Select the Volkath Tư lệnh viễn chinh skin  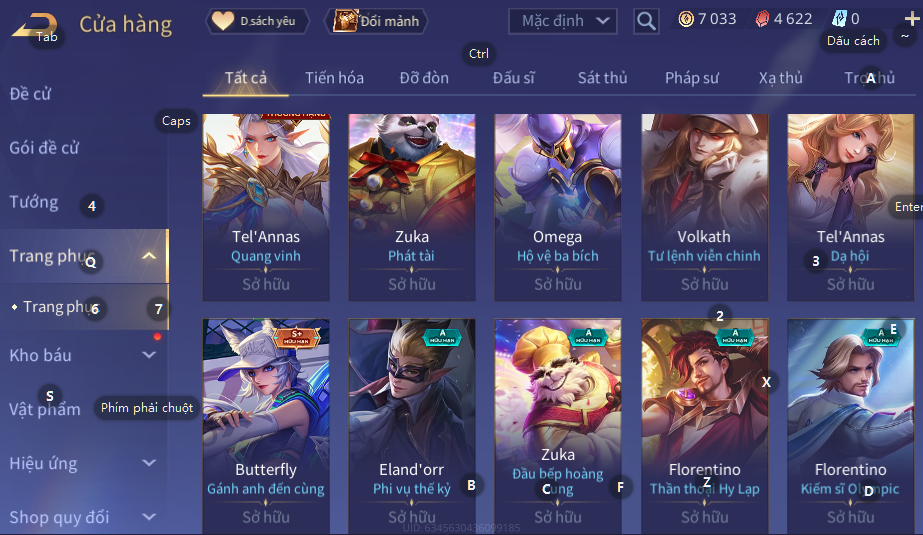pos(704,207)
